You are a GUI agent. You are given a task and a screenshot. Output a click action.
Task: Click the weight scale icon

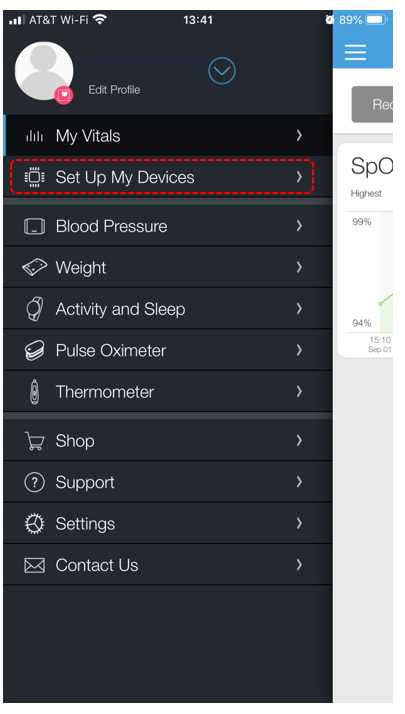[34, 267]
